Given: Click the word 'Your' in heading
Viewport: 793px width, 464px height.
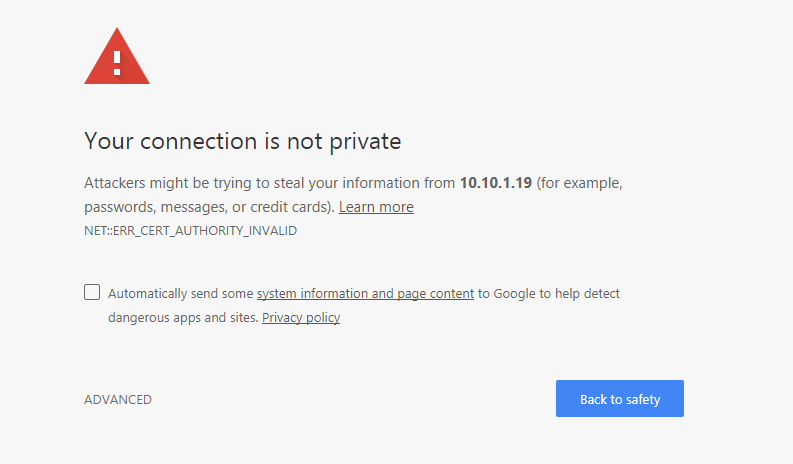Looking at the screenshot, I should coord(106,141).
